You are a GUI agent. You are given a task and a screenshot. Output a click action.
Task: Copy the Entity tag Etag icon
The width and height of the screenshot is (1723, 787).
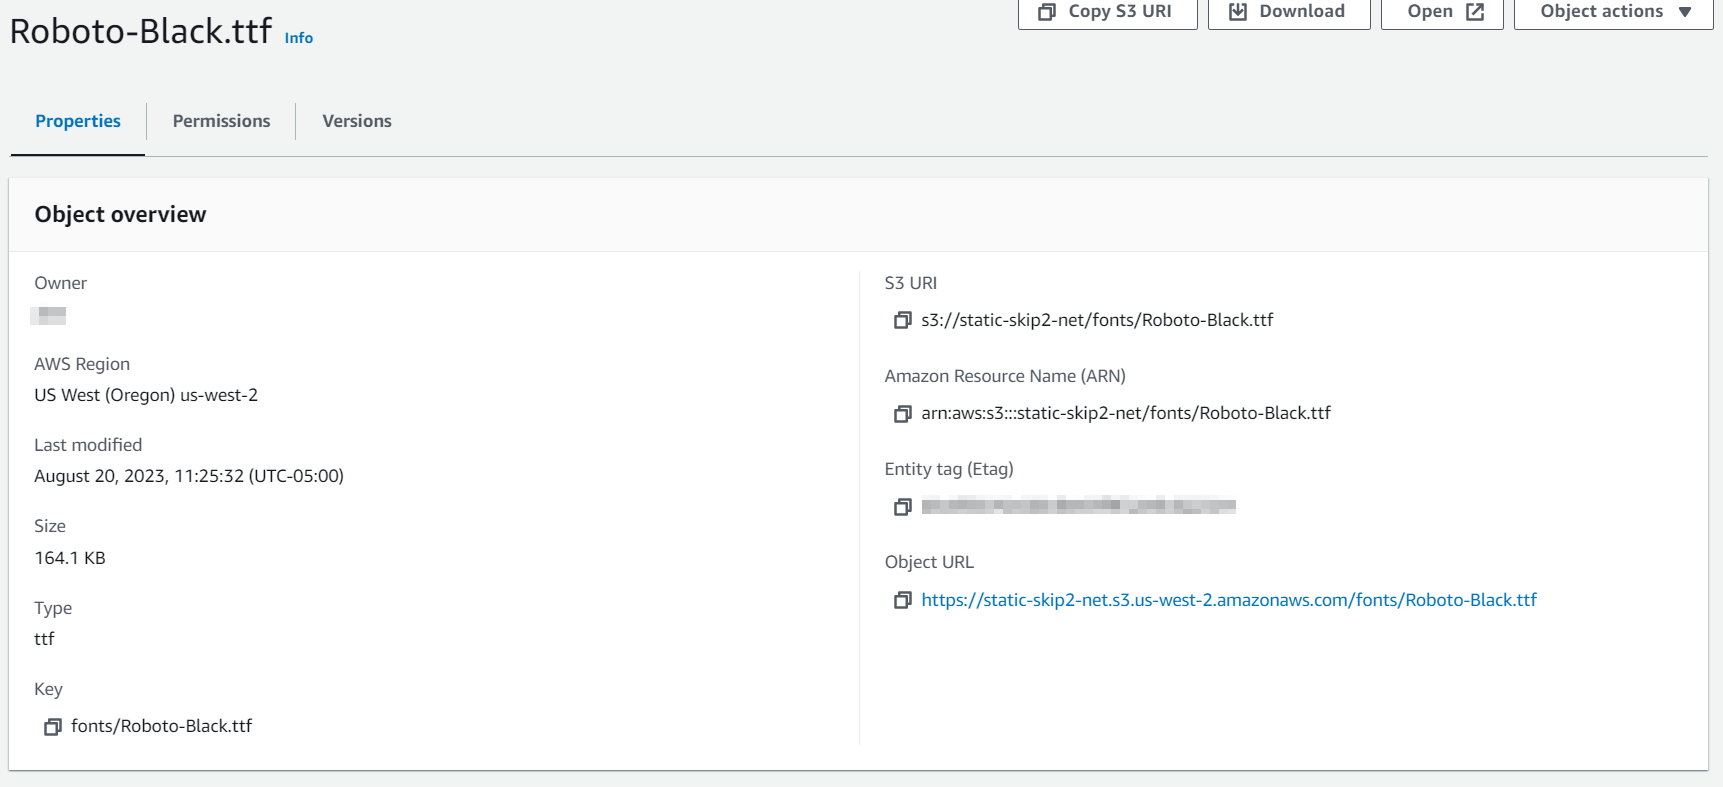[x=902, y=507]
